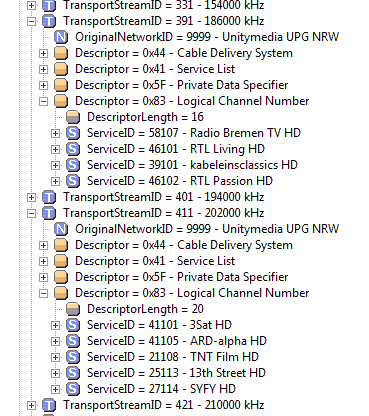Select Private Data Specifier descriptor under stream 391

point(182,85)
